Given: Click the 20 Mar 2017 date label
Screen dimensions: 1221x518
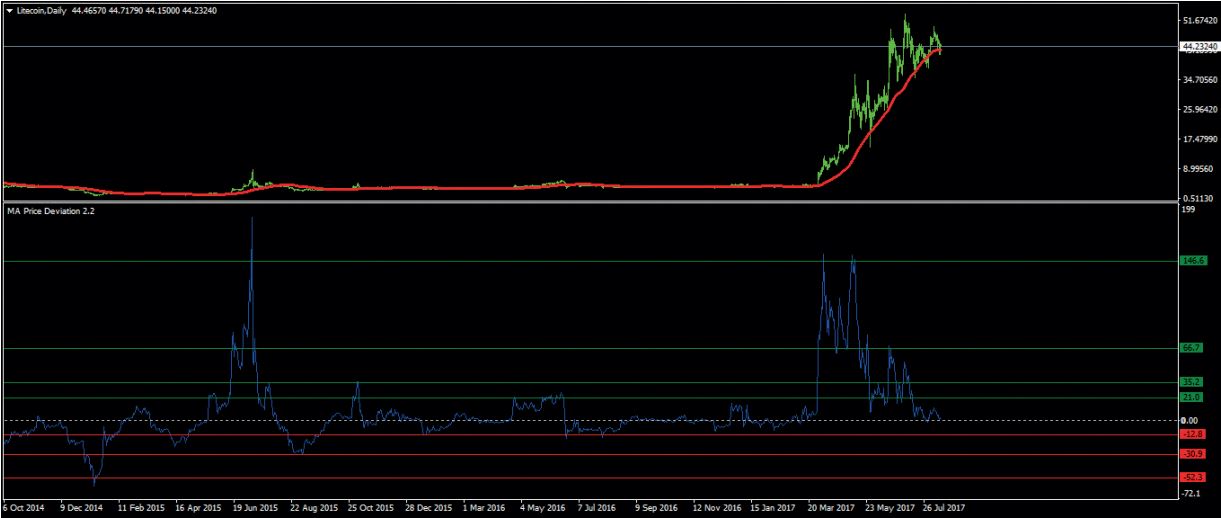Looking at the screenshot, I should click(832, 507).
